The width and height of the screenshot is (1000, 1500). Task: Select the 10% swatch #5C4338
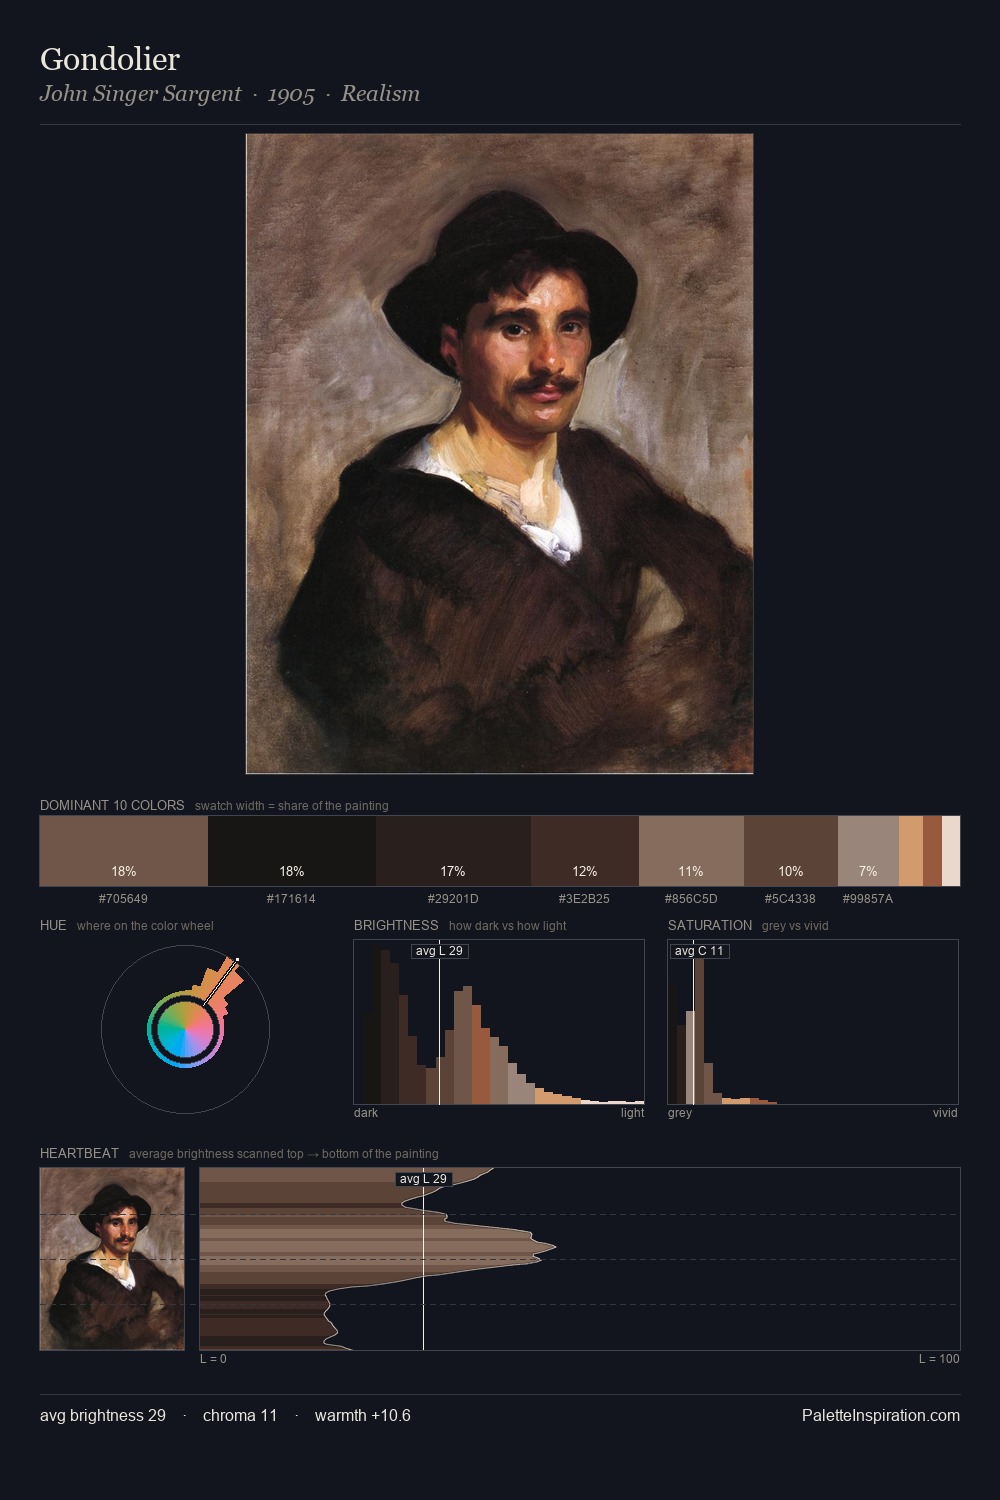point(791,851)
